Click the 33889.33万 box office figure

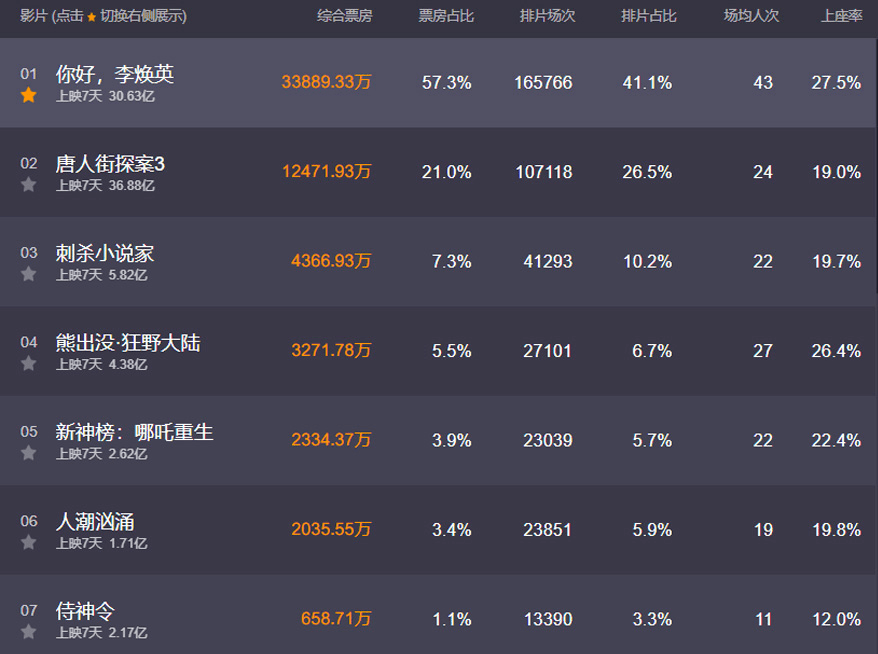[326, 83]
